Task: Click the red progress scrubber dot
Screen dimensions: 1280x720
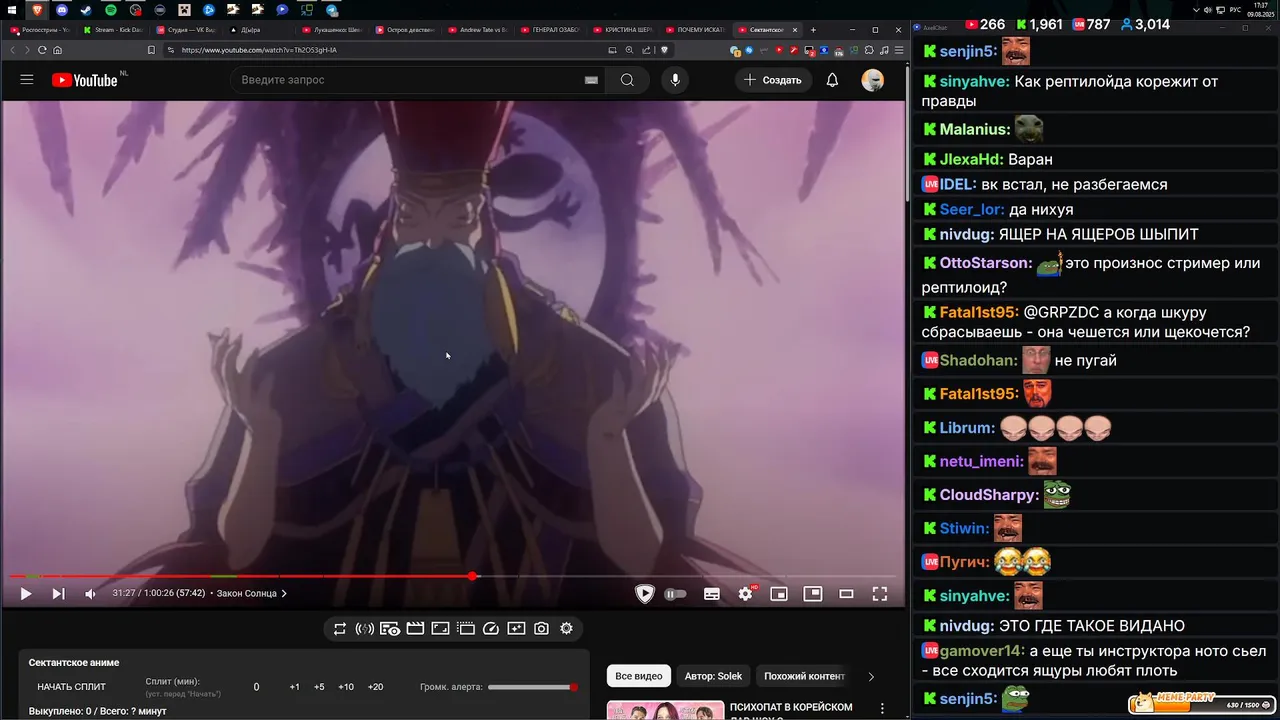Action: 472,576
